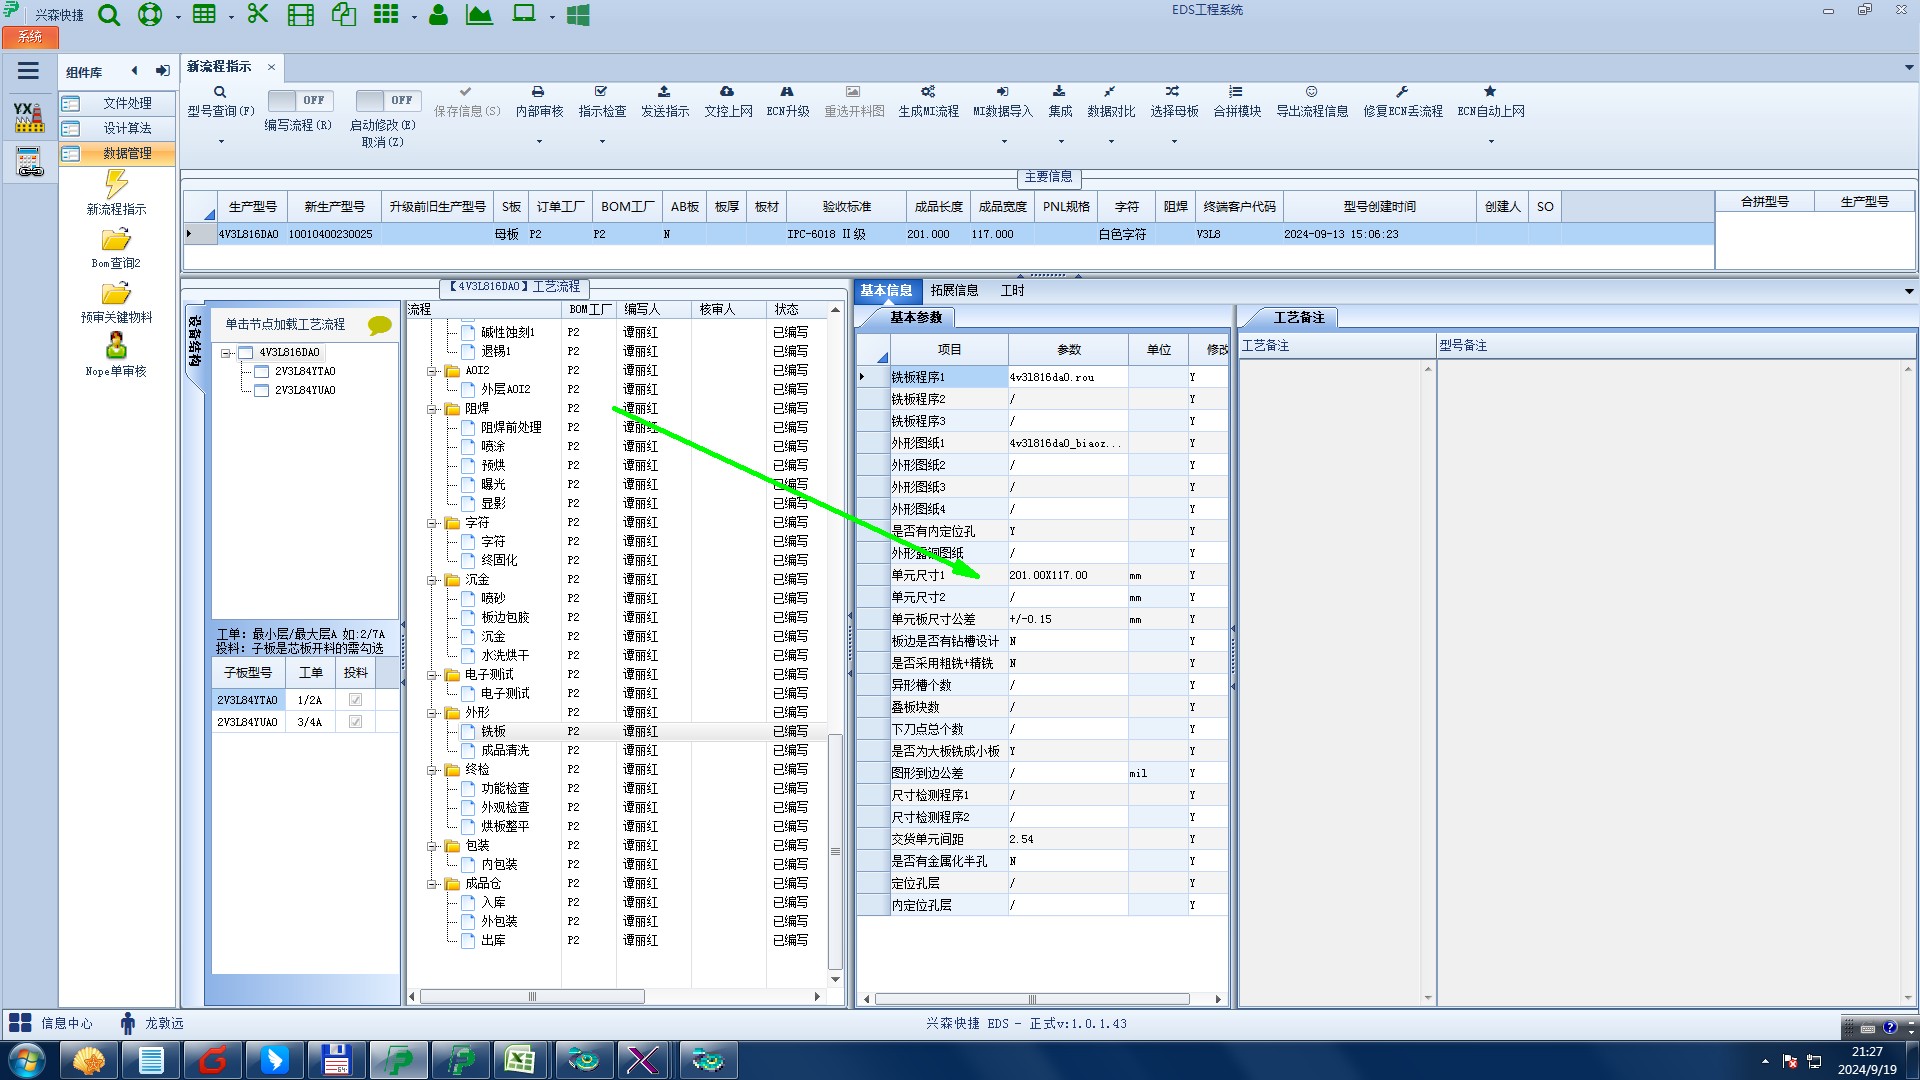
Task: Toggle the 启动修改 OFF switch
Action: (387, 100)
